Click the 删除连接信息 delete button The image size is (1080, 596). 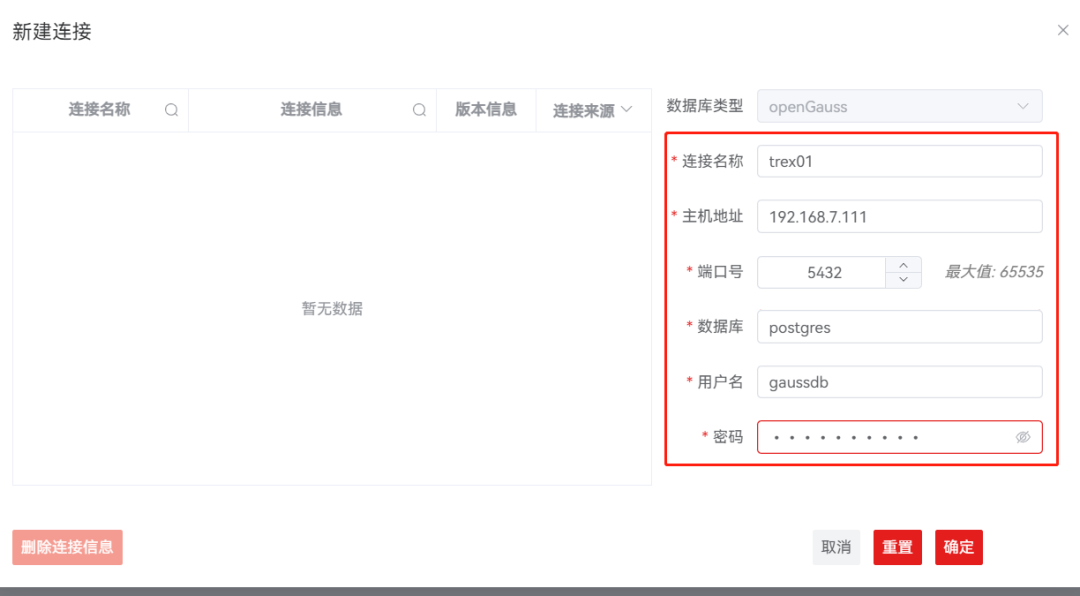[67, 547]
